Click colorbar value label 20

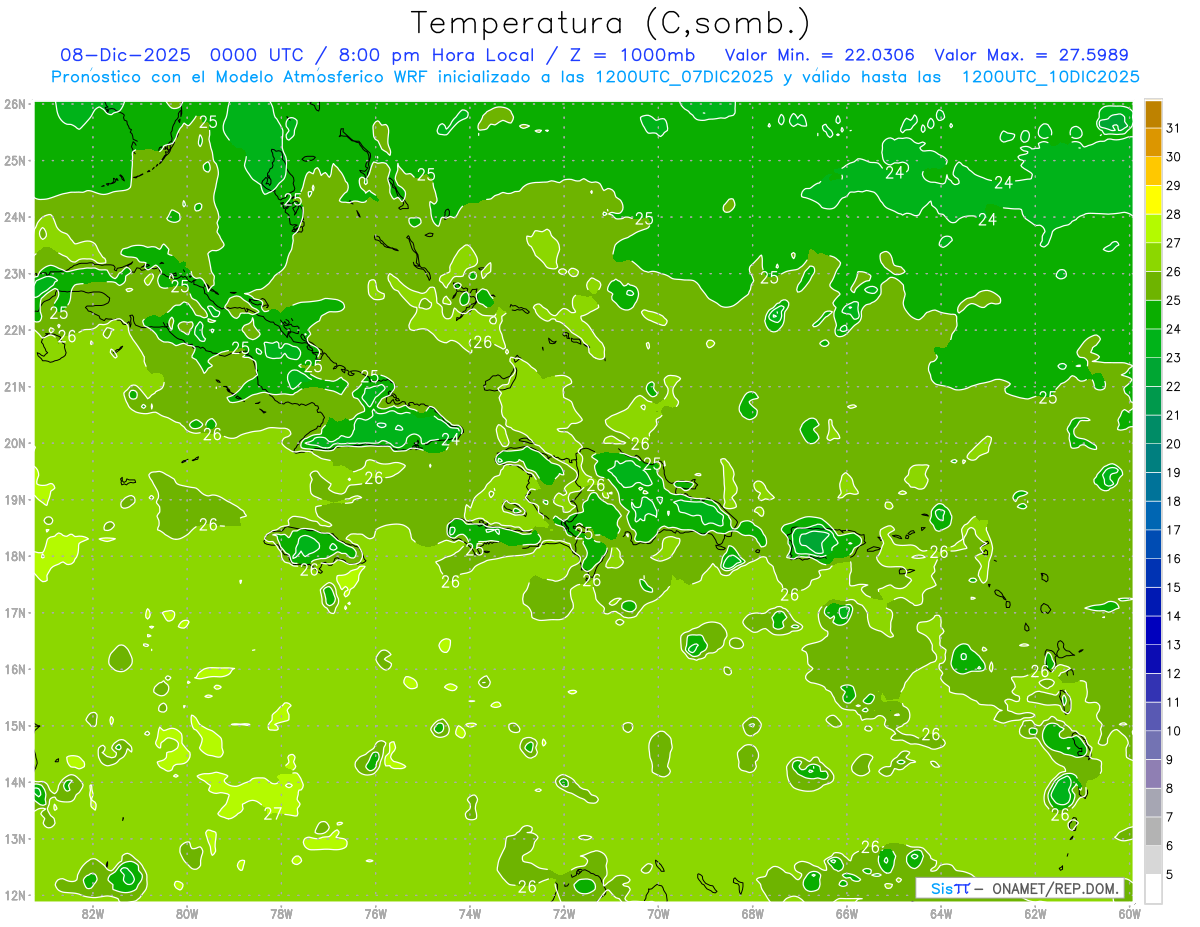1173,444
